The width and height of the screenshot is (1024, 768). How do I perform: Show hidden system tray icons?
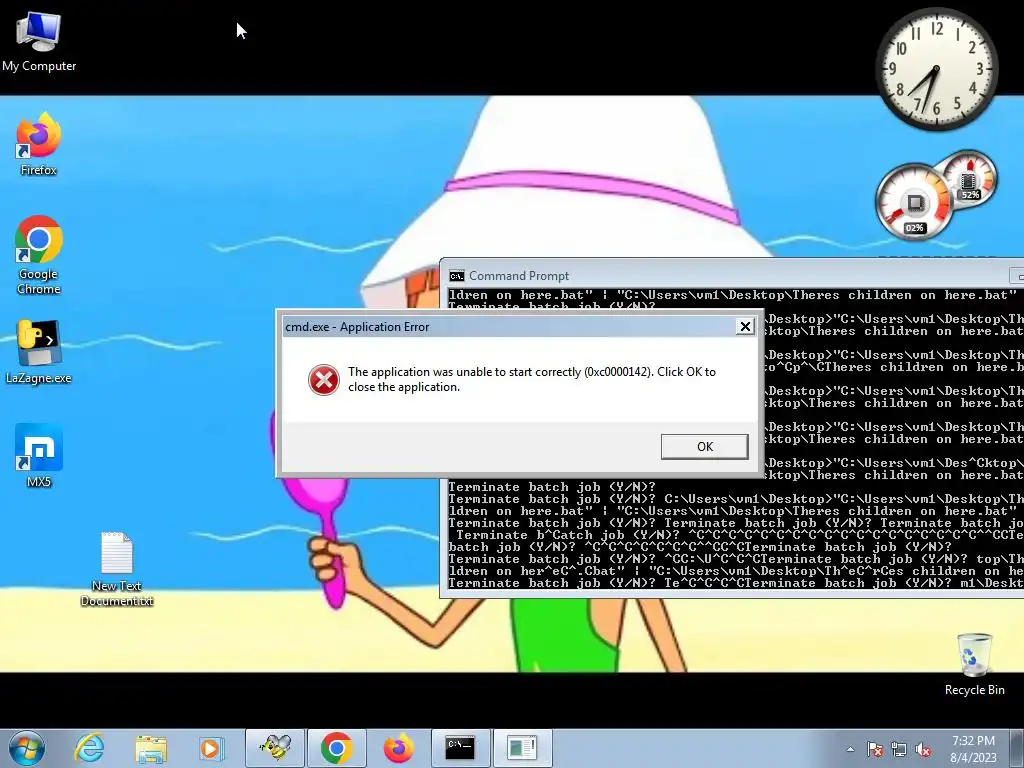pos(850,749)
